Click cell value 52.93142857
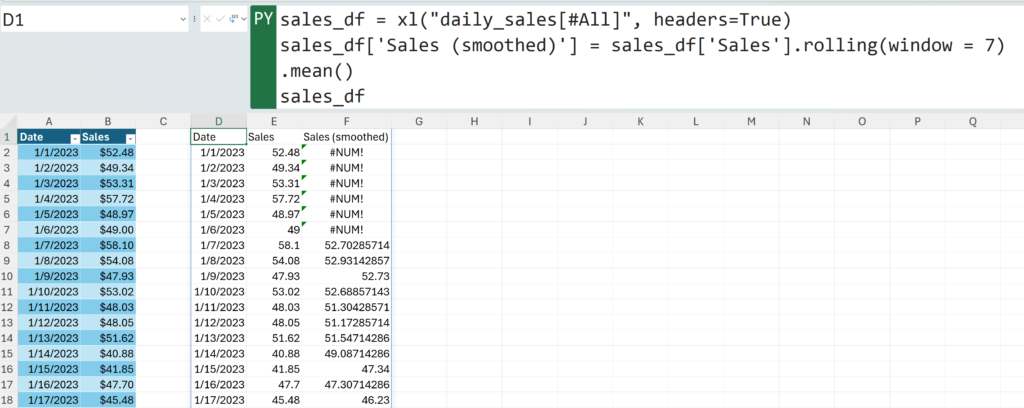This screenshot has height=408, width=1024. [x=346, y=260]
